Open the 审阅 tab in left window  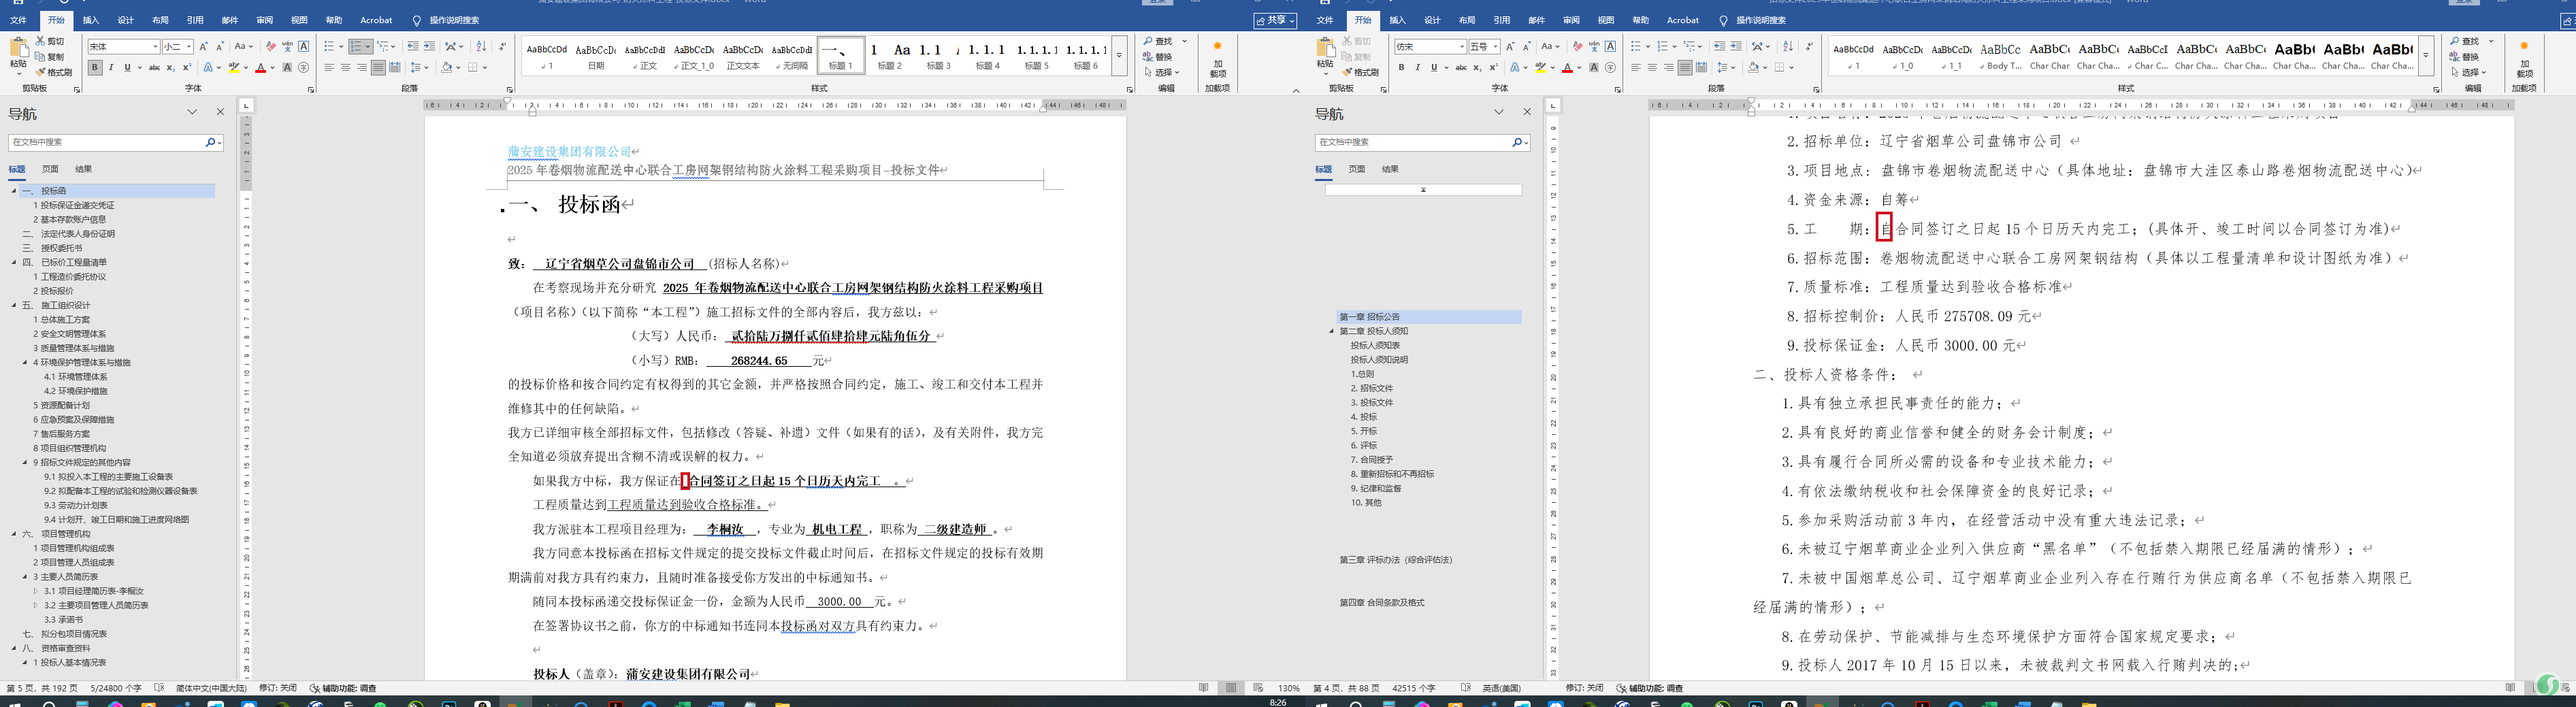coord(264,20)
